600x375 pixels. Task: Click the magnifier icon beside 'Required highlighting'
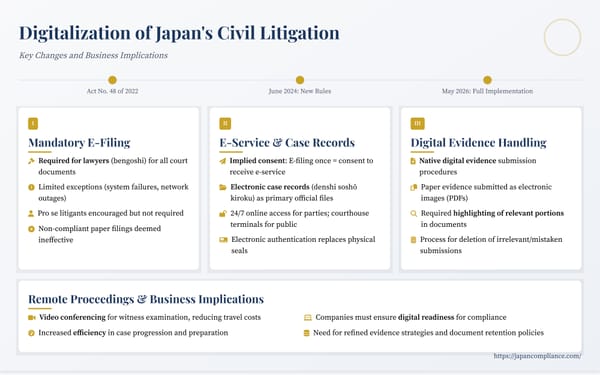point(414,214)
